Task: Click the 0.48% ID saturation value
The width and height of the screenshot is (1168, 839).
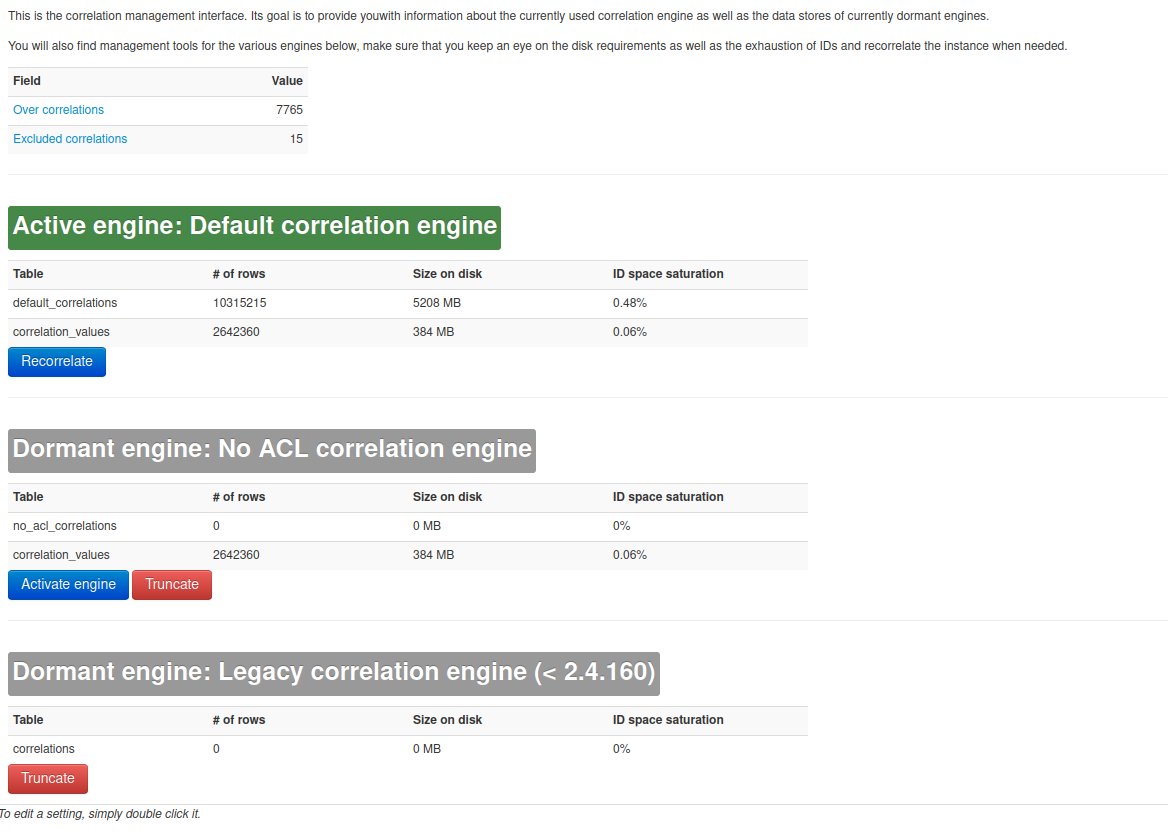Action: click(x=629, y=303)
